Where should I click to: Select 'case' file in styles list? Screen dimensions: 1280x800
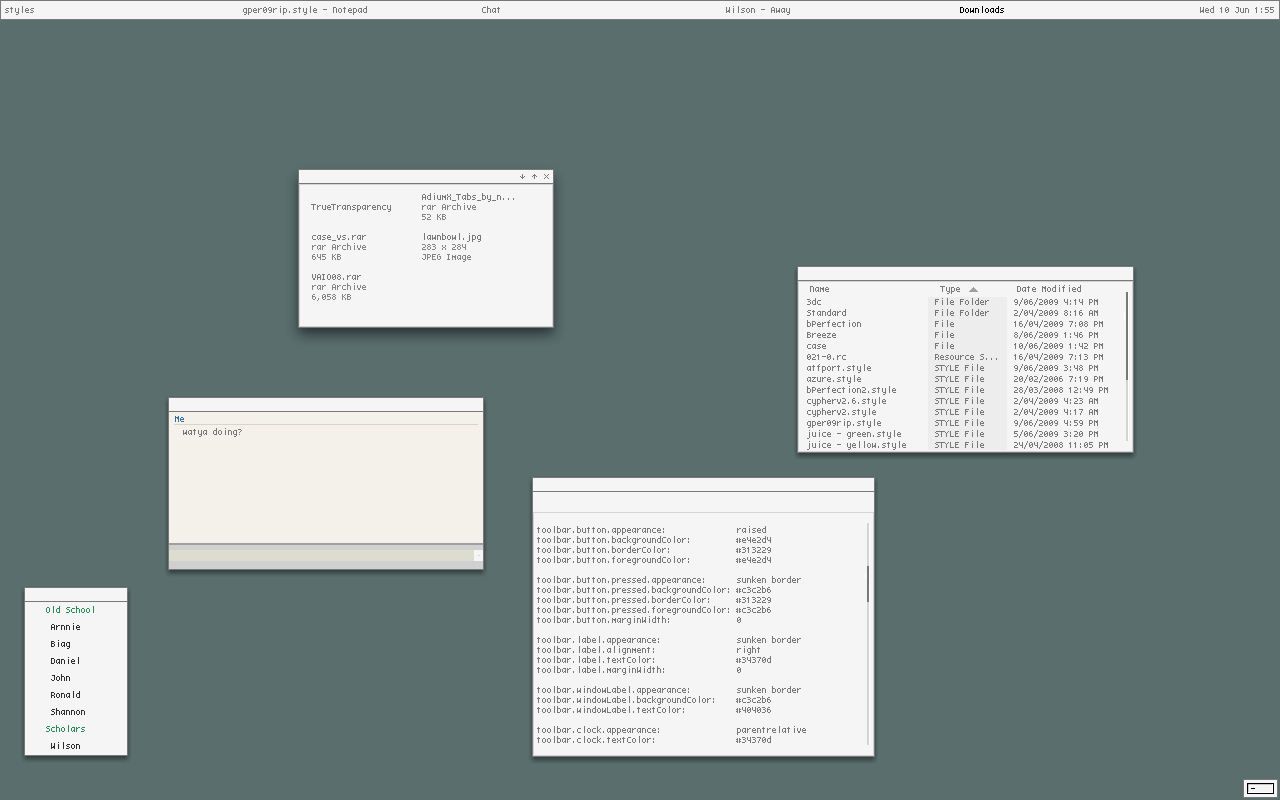[816, 346]
